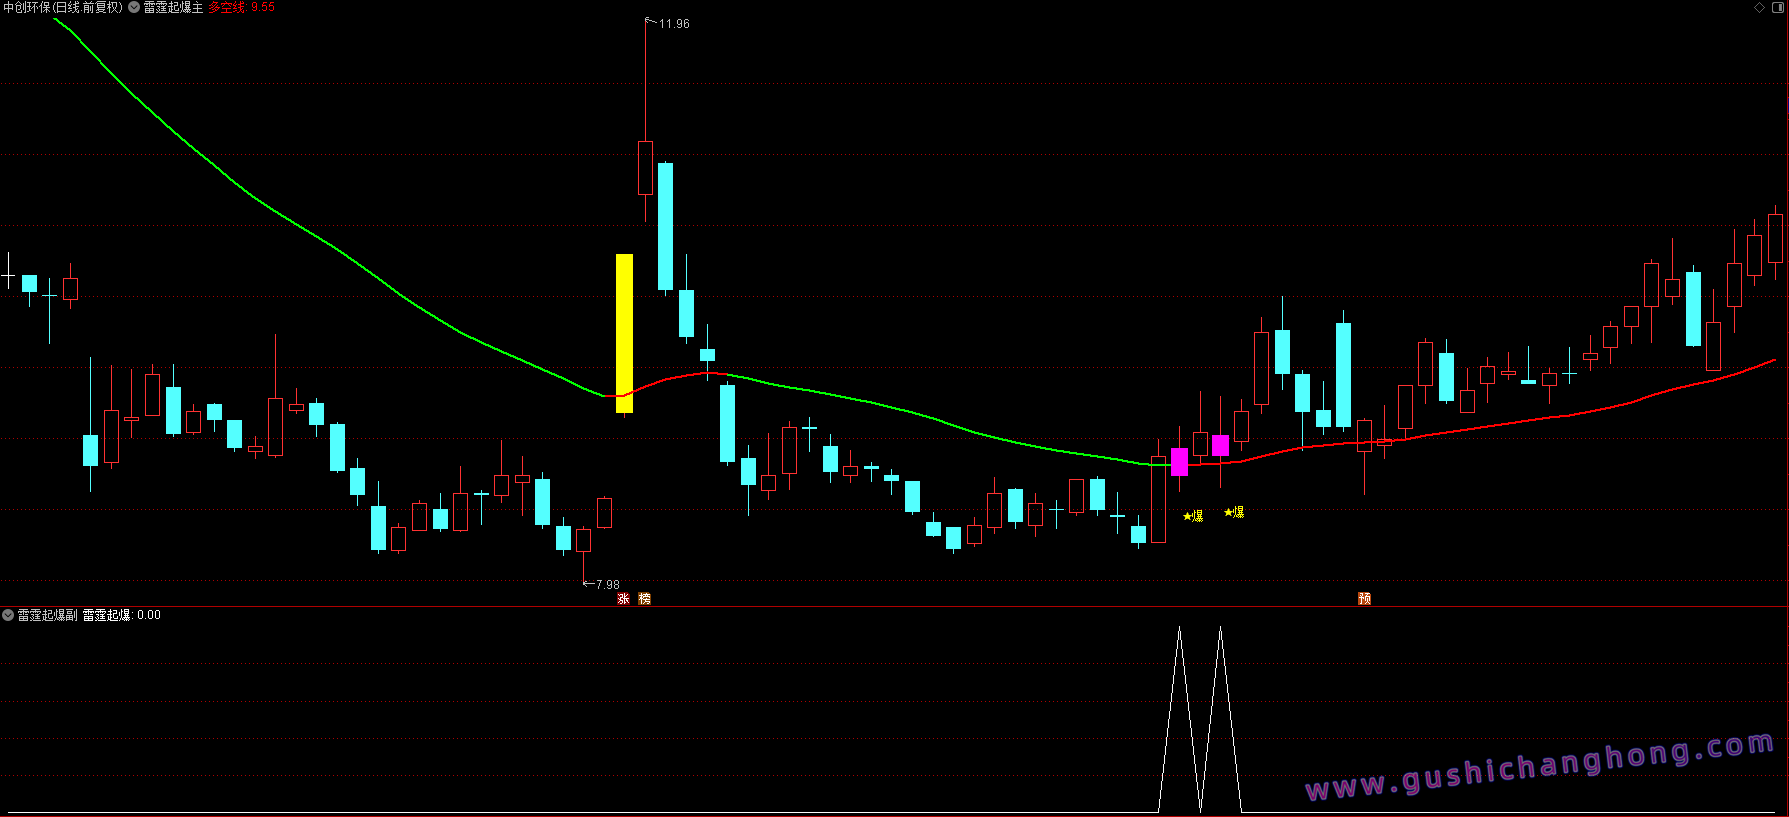The image size is (1789, 817).
Task: Select the 雷霆起爆主 indicator name
Action: tap(173, 7)
